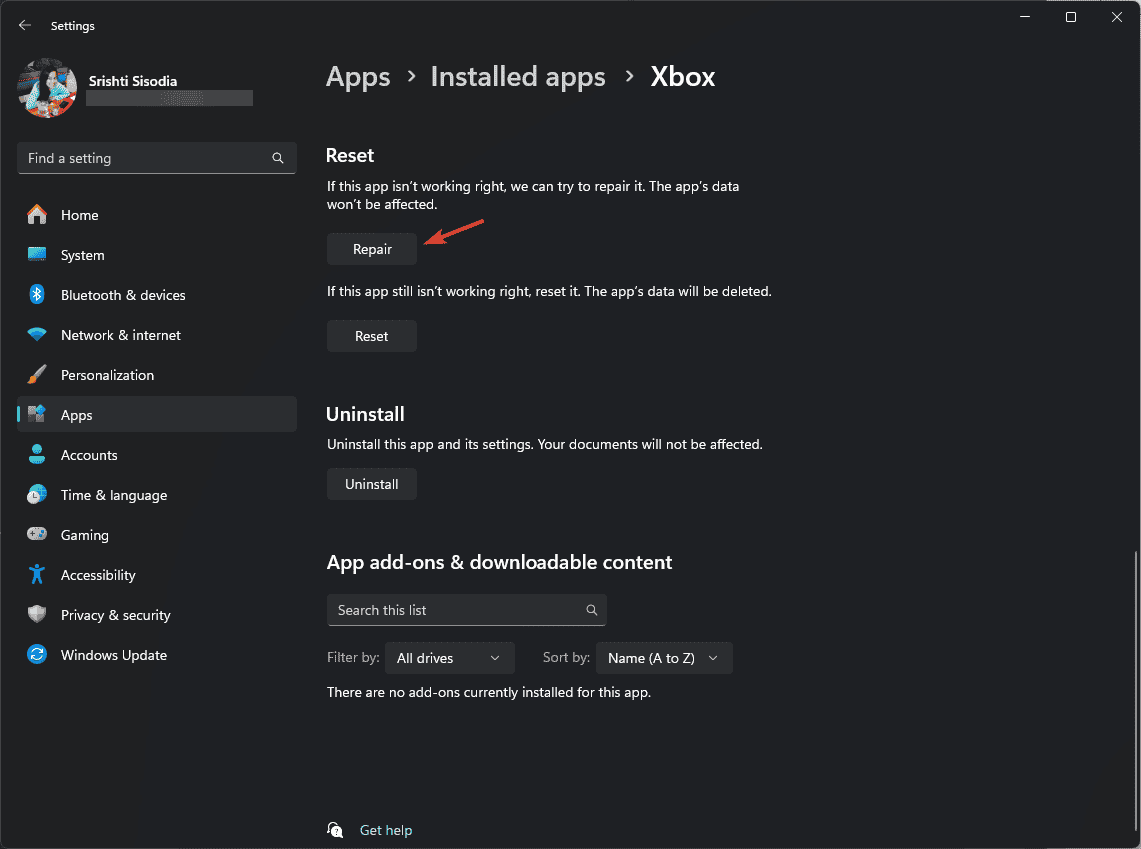1141x849 pixels.
Task: Click the vertical scrollbar thumb
Action: 1134,691
